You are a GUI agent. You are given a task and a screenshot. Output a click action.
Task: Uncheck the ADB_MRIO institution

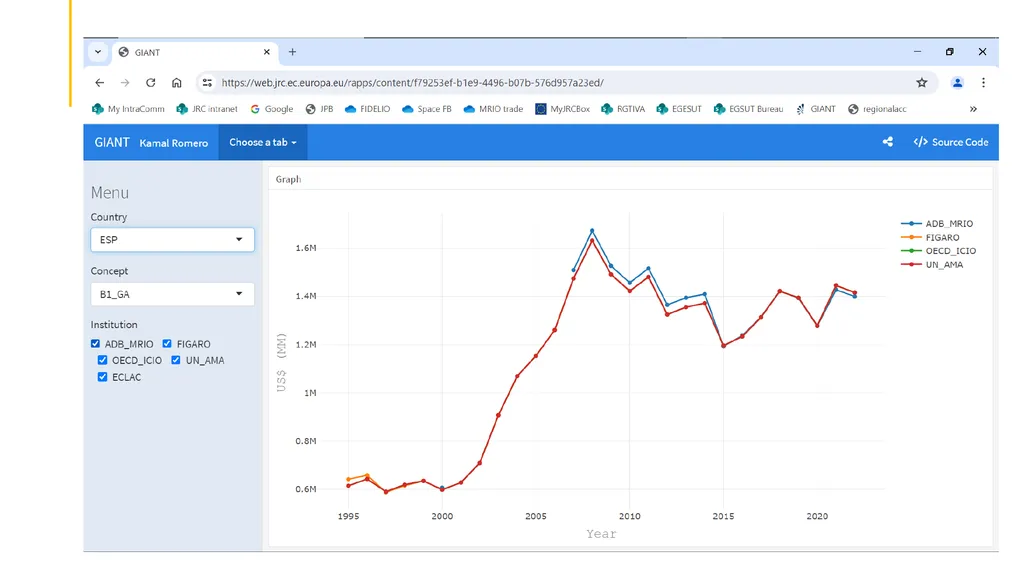coord(95,344)
